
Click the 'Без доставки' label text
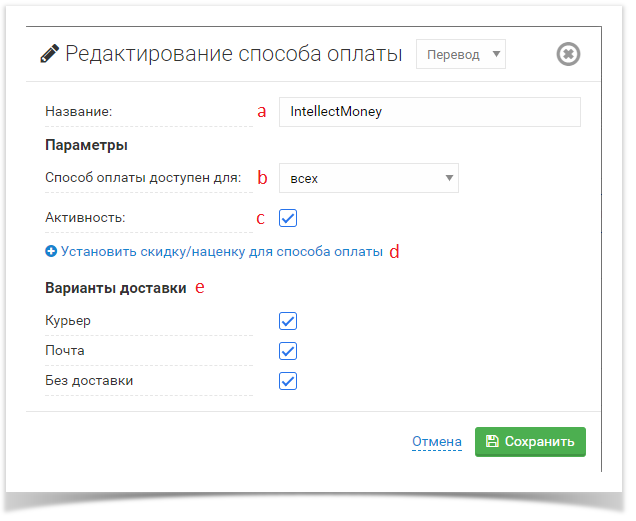point(89,381)
